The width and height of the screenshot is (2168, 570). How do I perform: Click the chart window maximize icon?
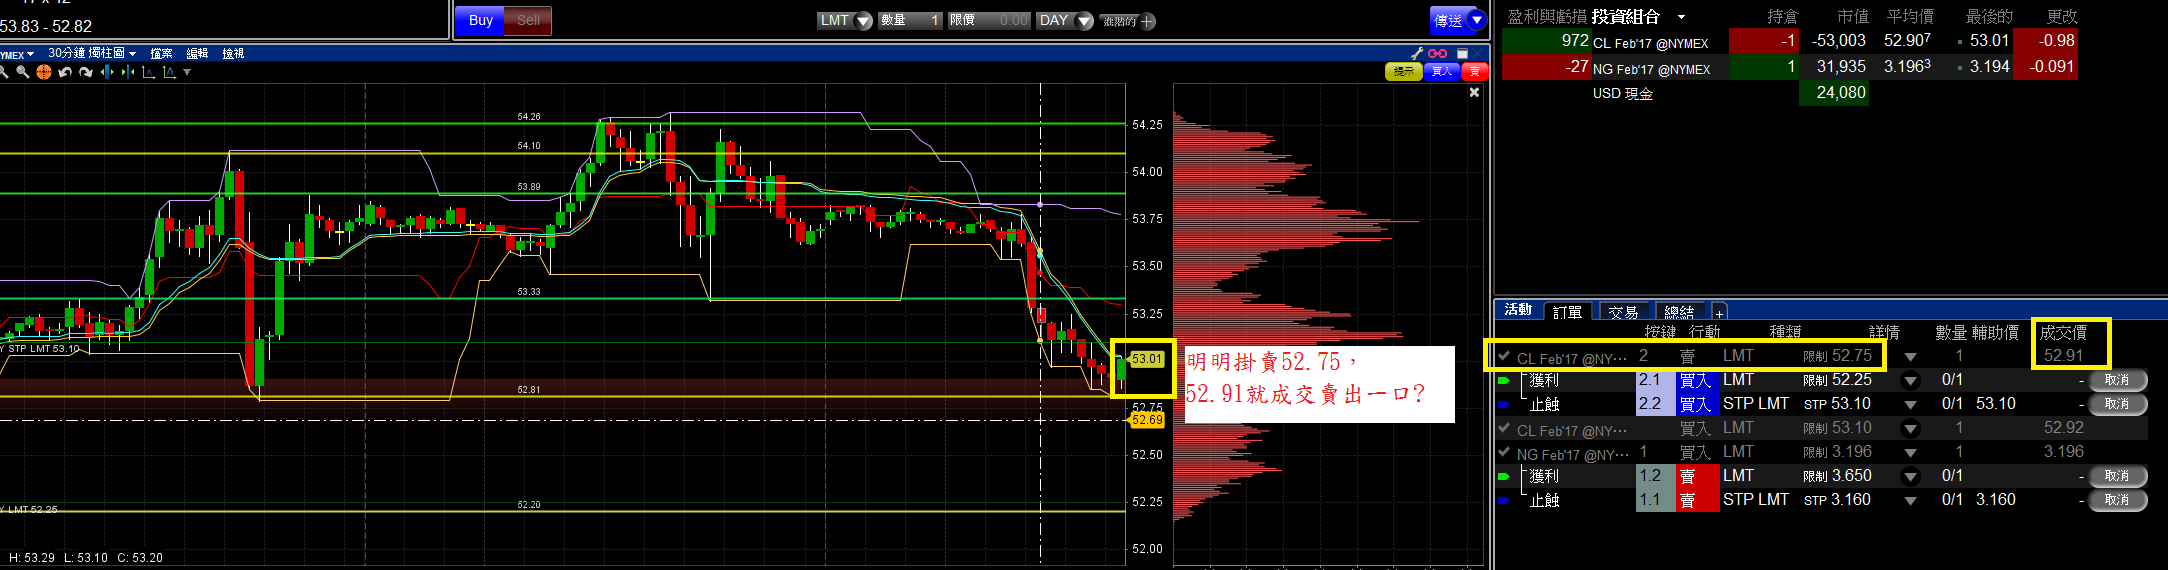[1462, 53]
